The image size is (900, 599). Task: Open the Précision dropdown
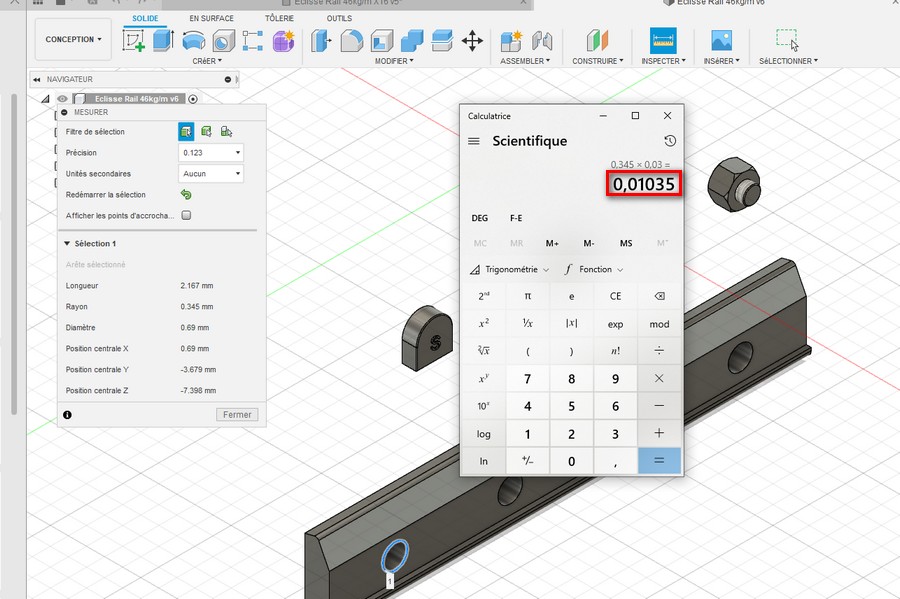(211, 153)
